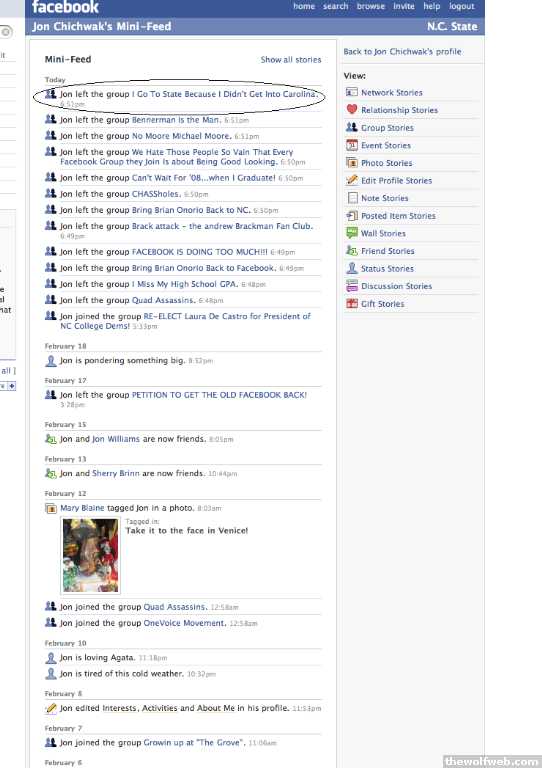Click the Network Stories icon
Screen dimensions: 542x768
pyautogui.click(x=352, y=92)
